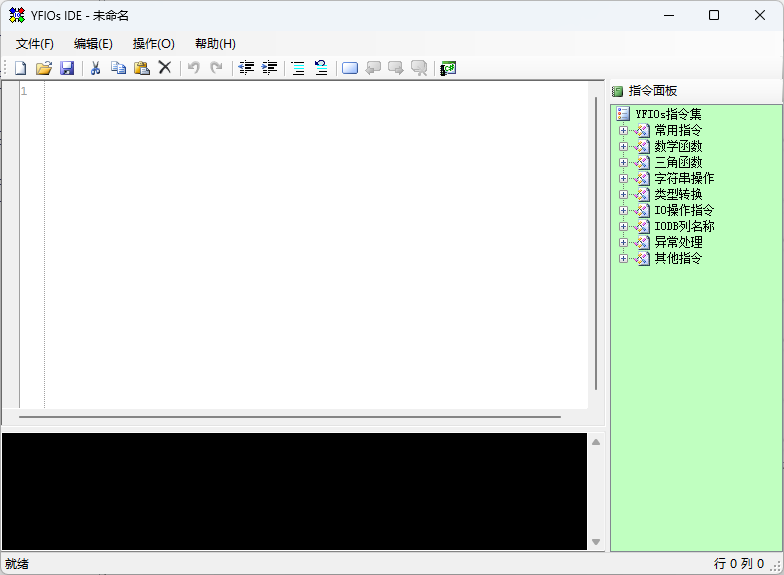Expand the IO操作指令 tree node
Viewport: 784px width, 575px height.
[x=623, y=210]
